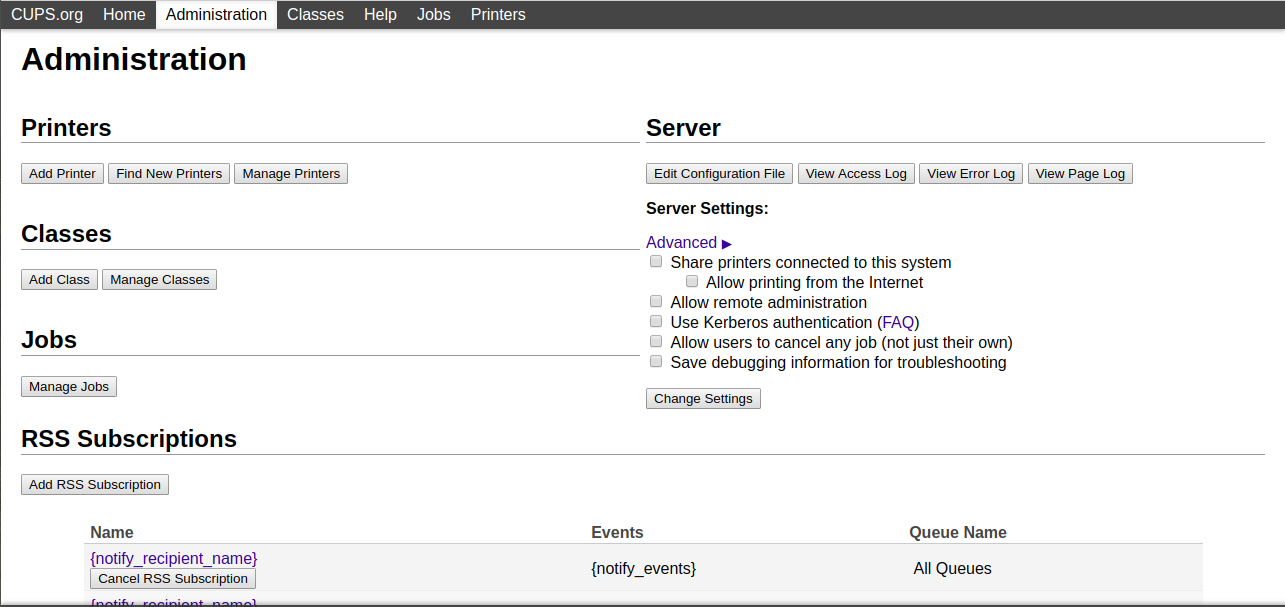Click Add RSS Subscription button
1285x607 pixels.
(x=95, y=485)
